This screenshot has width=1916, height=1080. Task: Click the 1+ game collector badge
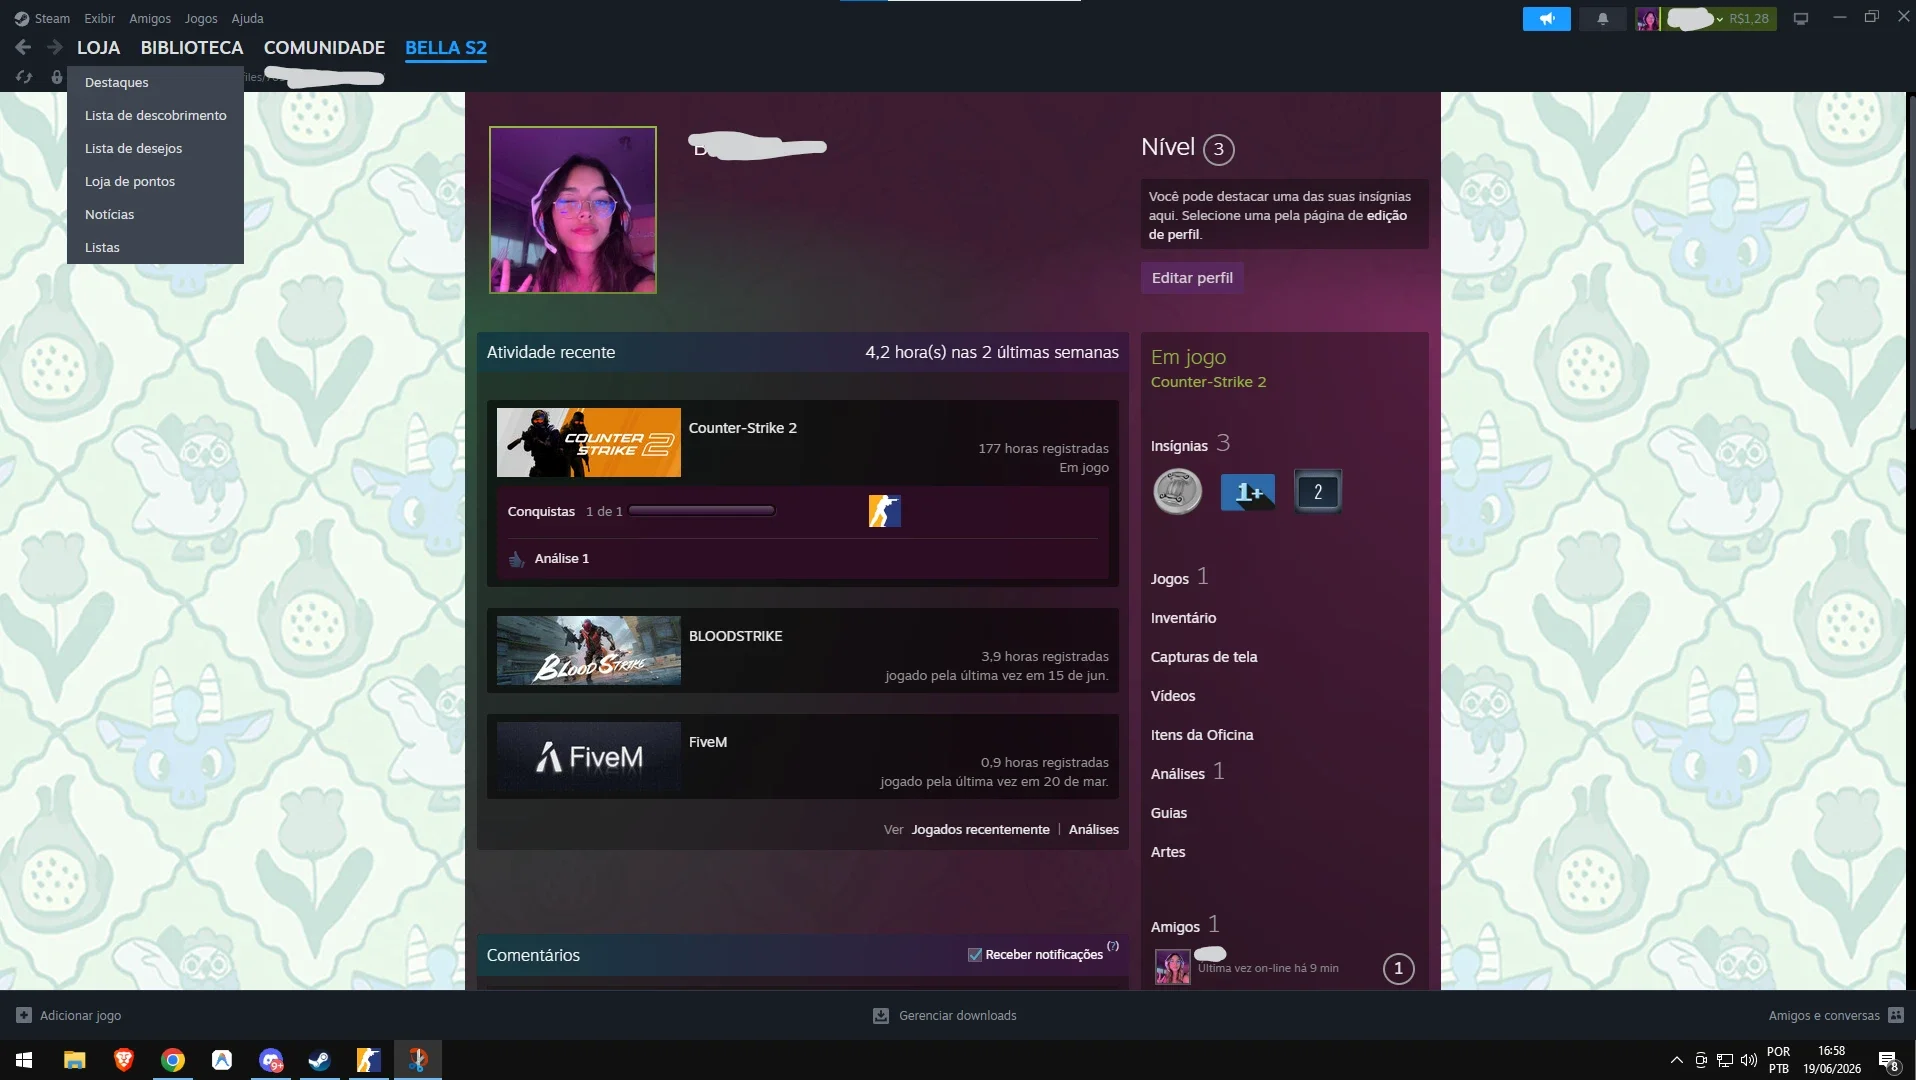click(1247, 492)
